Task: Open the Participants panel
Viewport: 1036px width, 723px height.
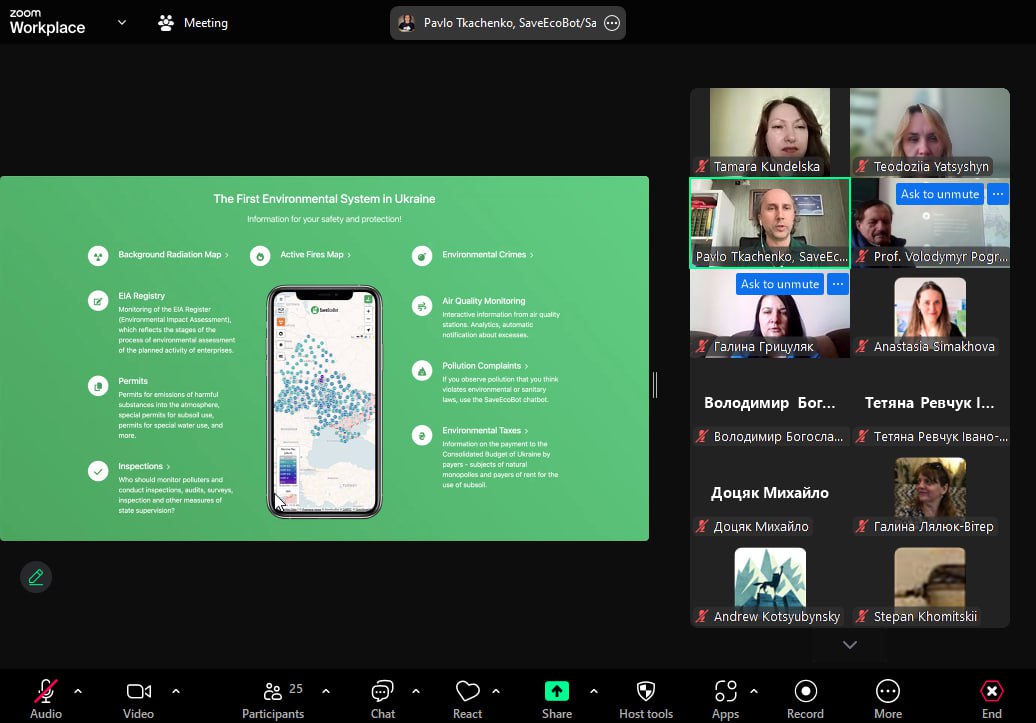Action: click(x=273, y=699)
